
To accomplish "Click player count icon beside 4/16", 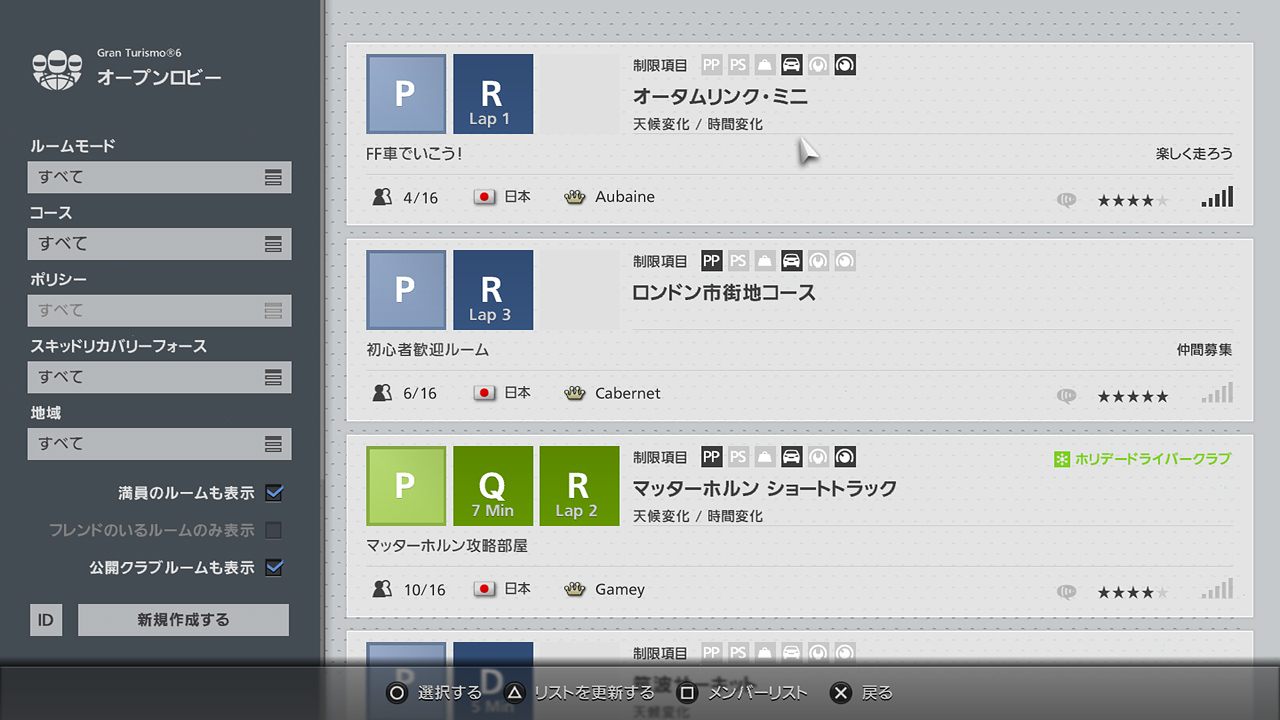I will pyautogui.click(x=382, y=197).
